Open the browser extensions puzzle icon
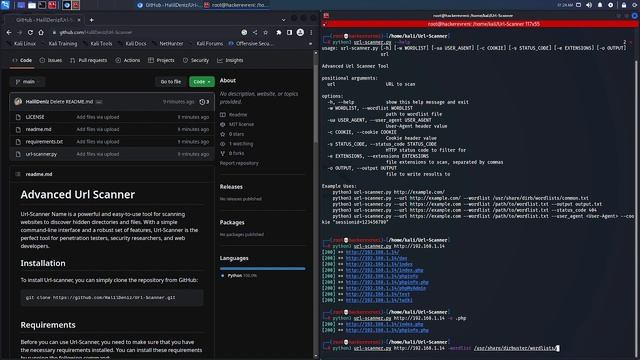 (x=279, y=32)
